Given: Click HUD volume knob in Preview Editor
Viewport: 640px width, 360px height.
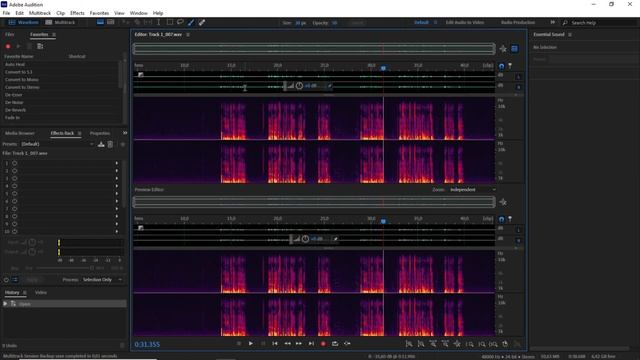Looking at the screenshot, I should (305, 239).
